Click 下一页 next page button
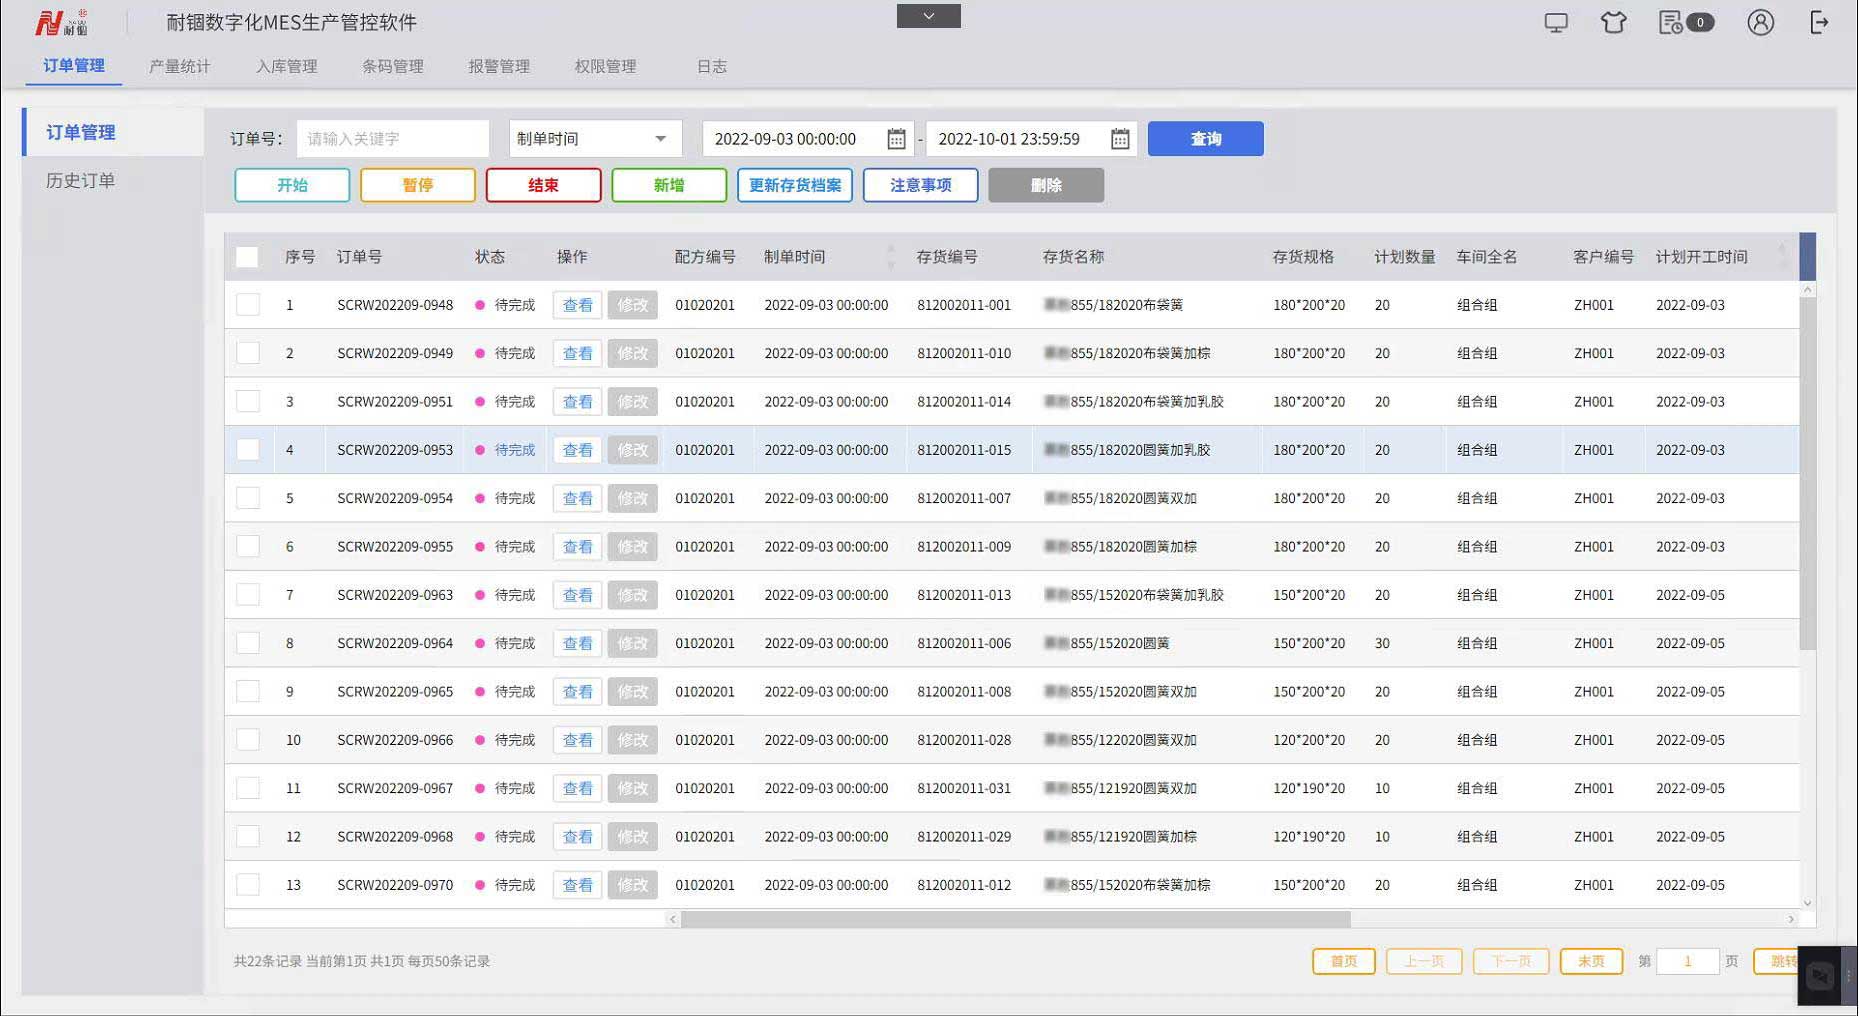 click(x=1510, y=961)
